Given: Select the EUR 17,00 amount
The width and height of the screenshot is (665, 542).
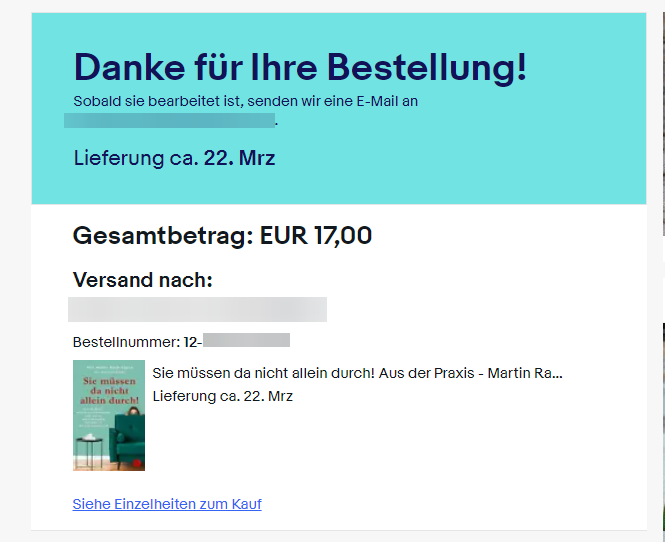Looking at the screenshot, I should (x=316, y=235).
